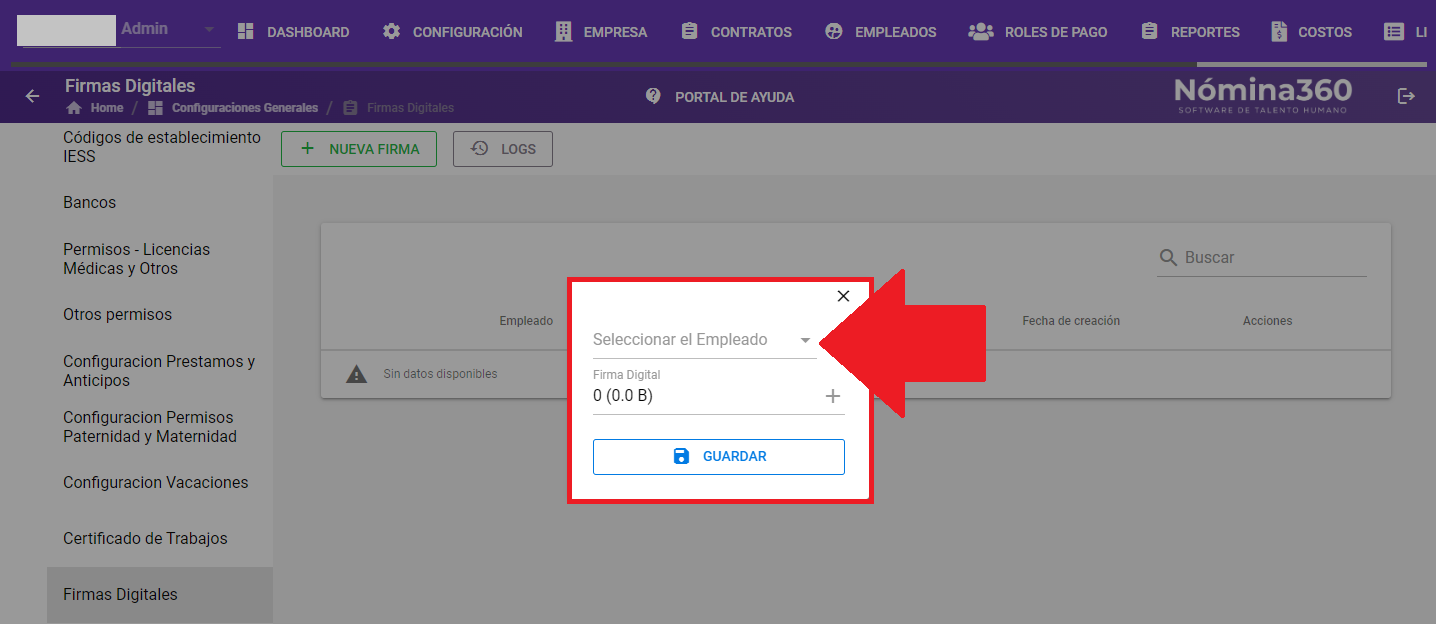1436x624 pixels.
Task: Expand the Admin account dropdown arrow
Action: pos(209,29)
